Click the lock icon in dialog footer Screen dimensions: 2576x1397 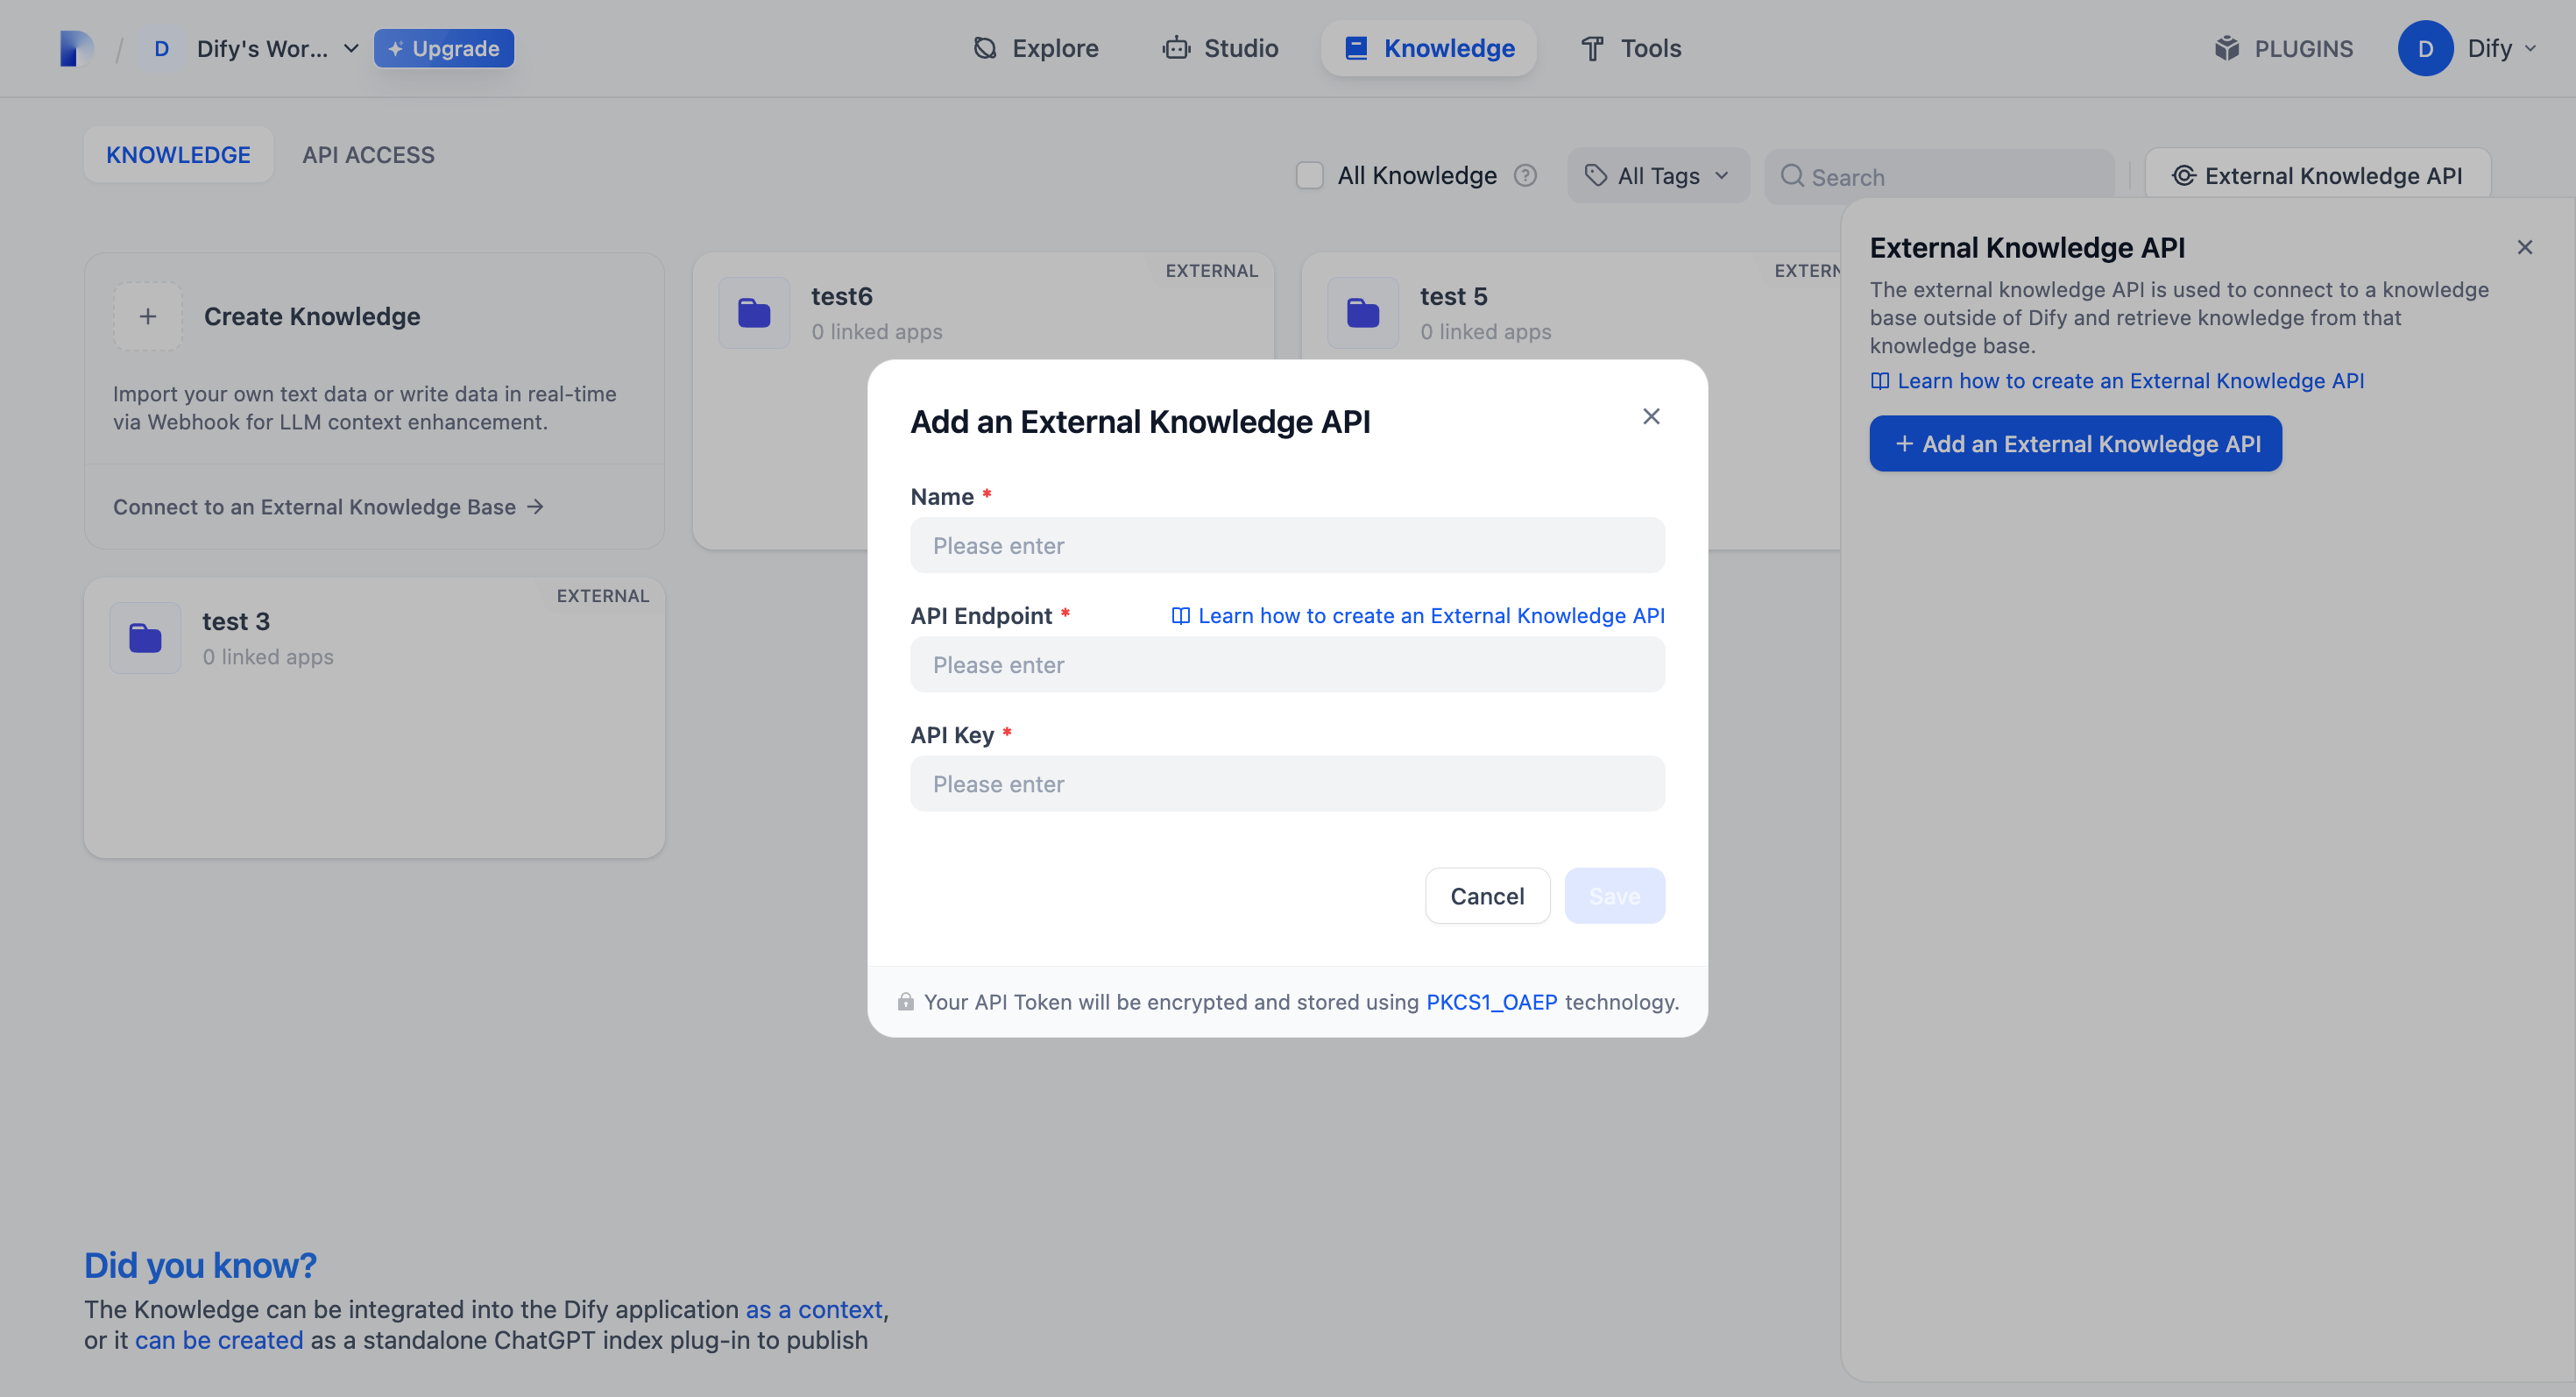pos(905,1002)
